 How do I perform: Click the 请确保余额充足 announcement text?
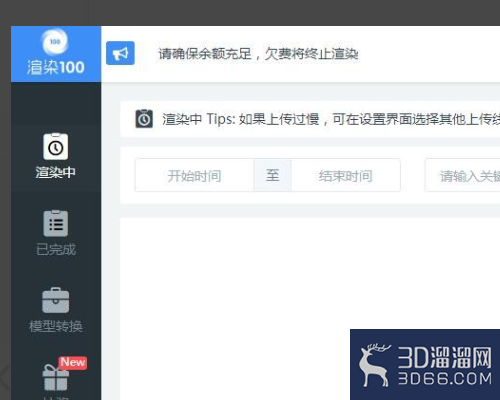[258, 54]
